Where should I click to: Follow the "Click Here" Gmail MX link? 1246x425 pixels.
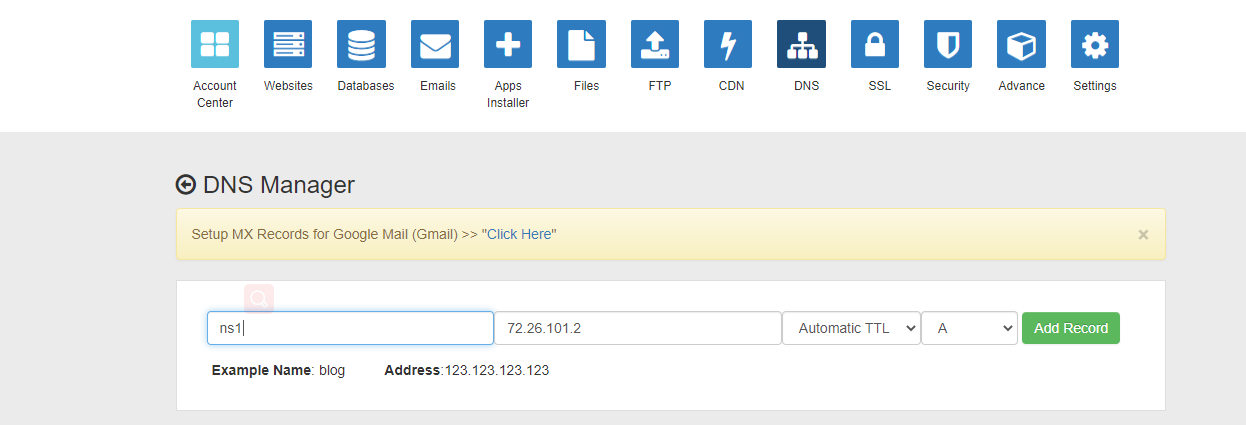[519, 234]
